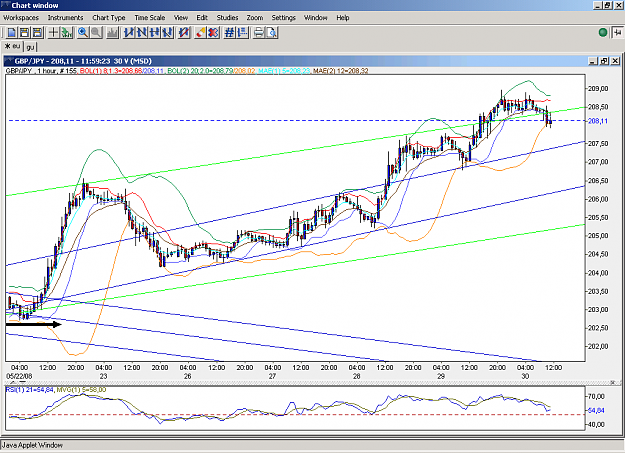
Task: Click the 05/22/08 date axis label
Action: click(x=19, y=376)
